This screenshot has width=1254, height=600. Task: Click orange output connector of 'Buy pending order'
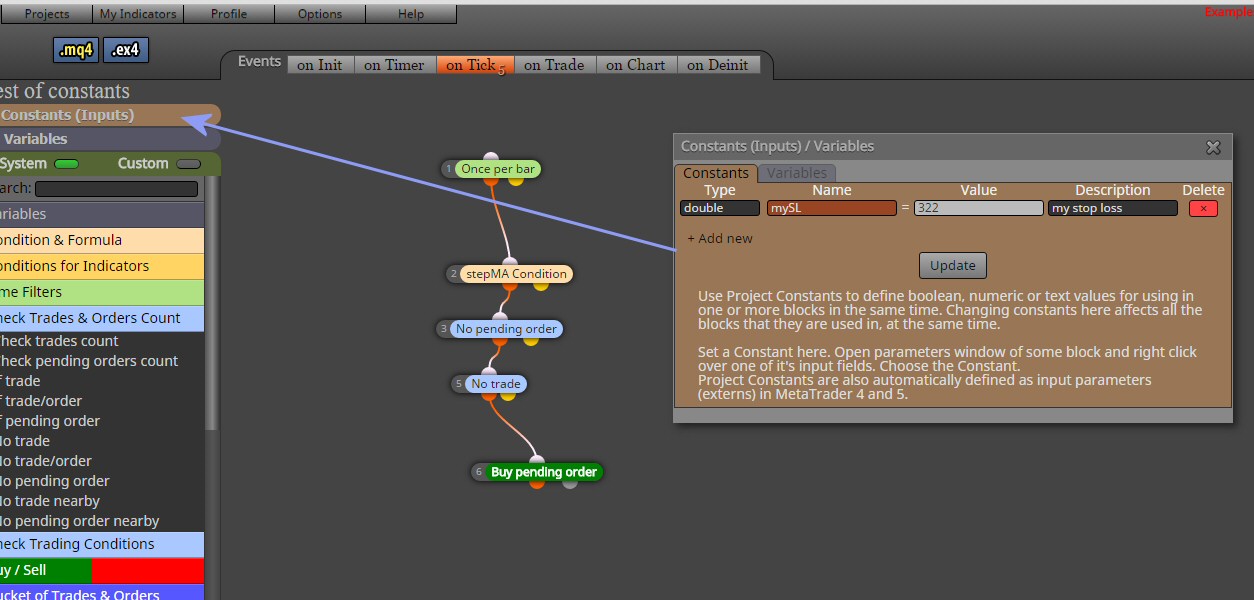coord(538,483)
